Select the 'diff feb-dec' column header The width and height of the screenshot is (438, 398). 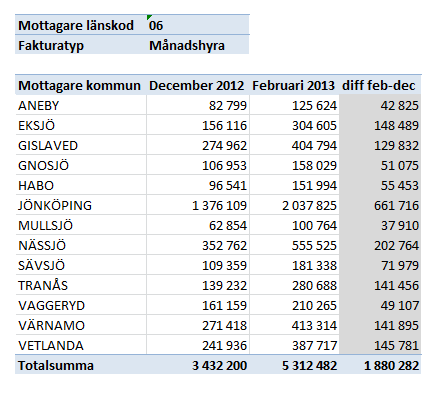pos(379,86)
